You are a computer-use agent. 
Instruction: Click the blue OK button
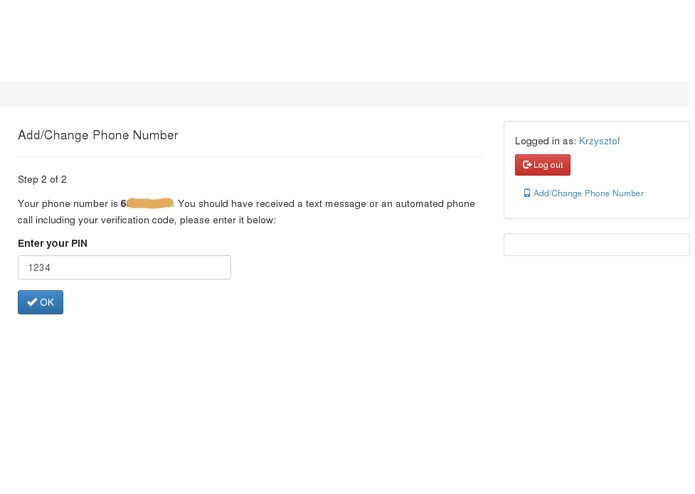(40, 302)
